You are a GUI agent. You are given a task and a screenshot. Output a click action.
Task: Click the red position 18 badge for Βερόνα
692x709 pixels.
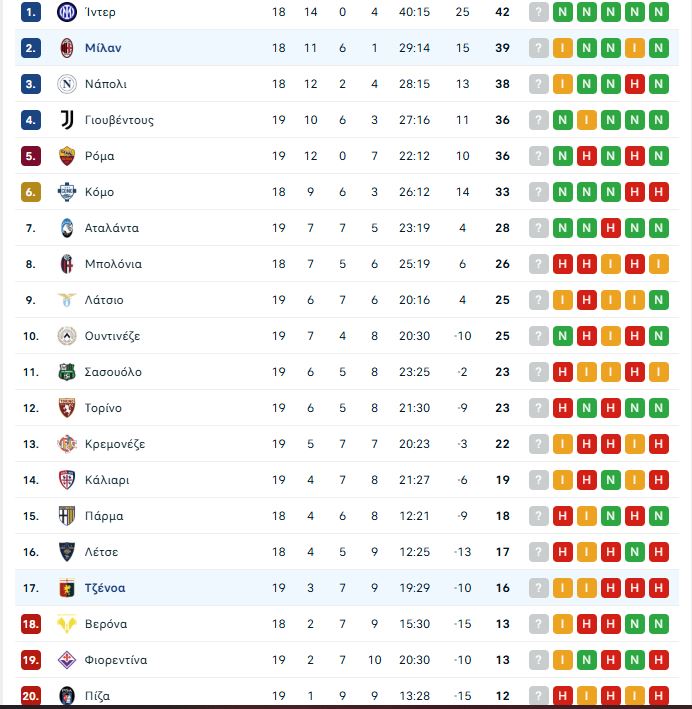31,624
